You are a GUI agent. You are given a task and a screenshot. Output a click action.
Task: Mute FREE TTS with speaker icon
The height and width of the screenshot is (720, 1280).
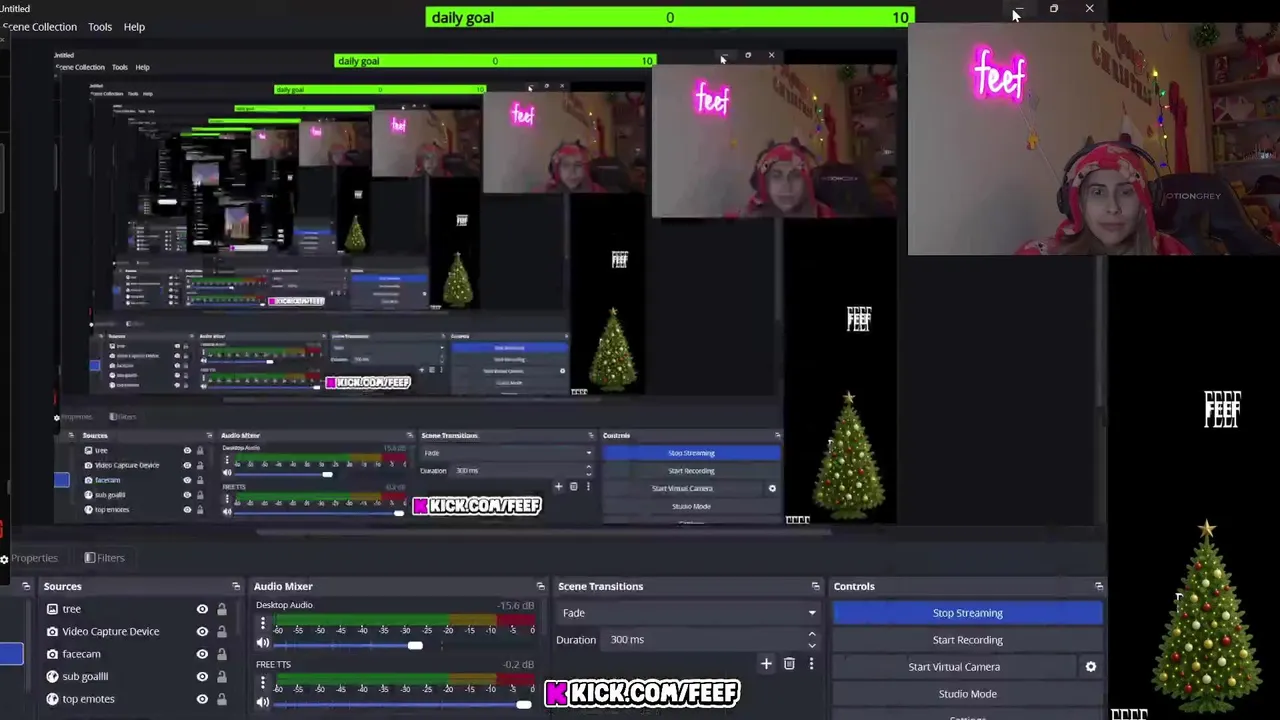263,702
